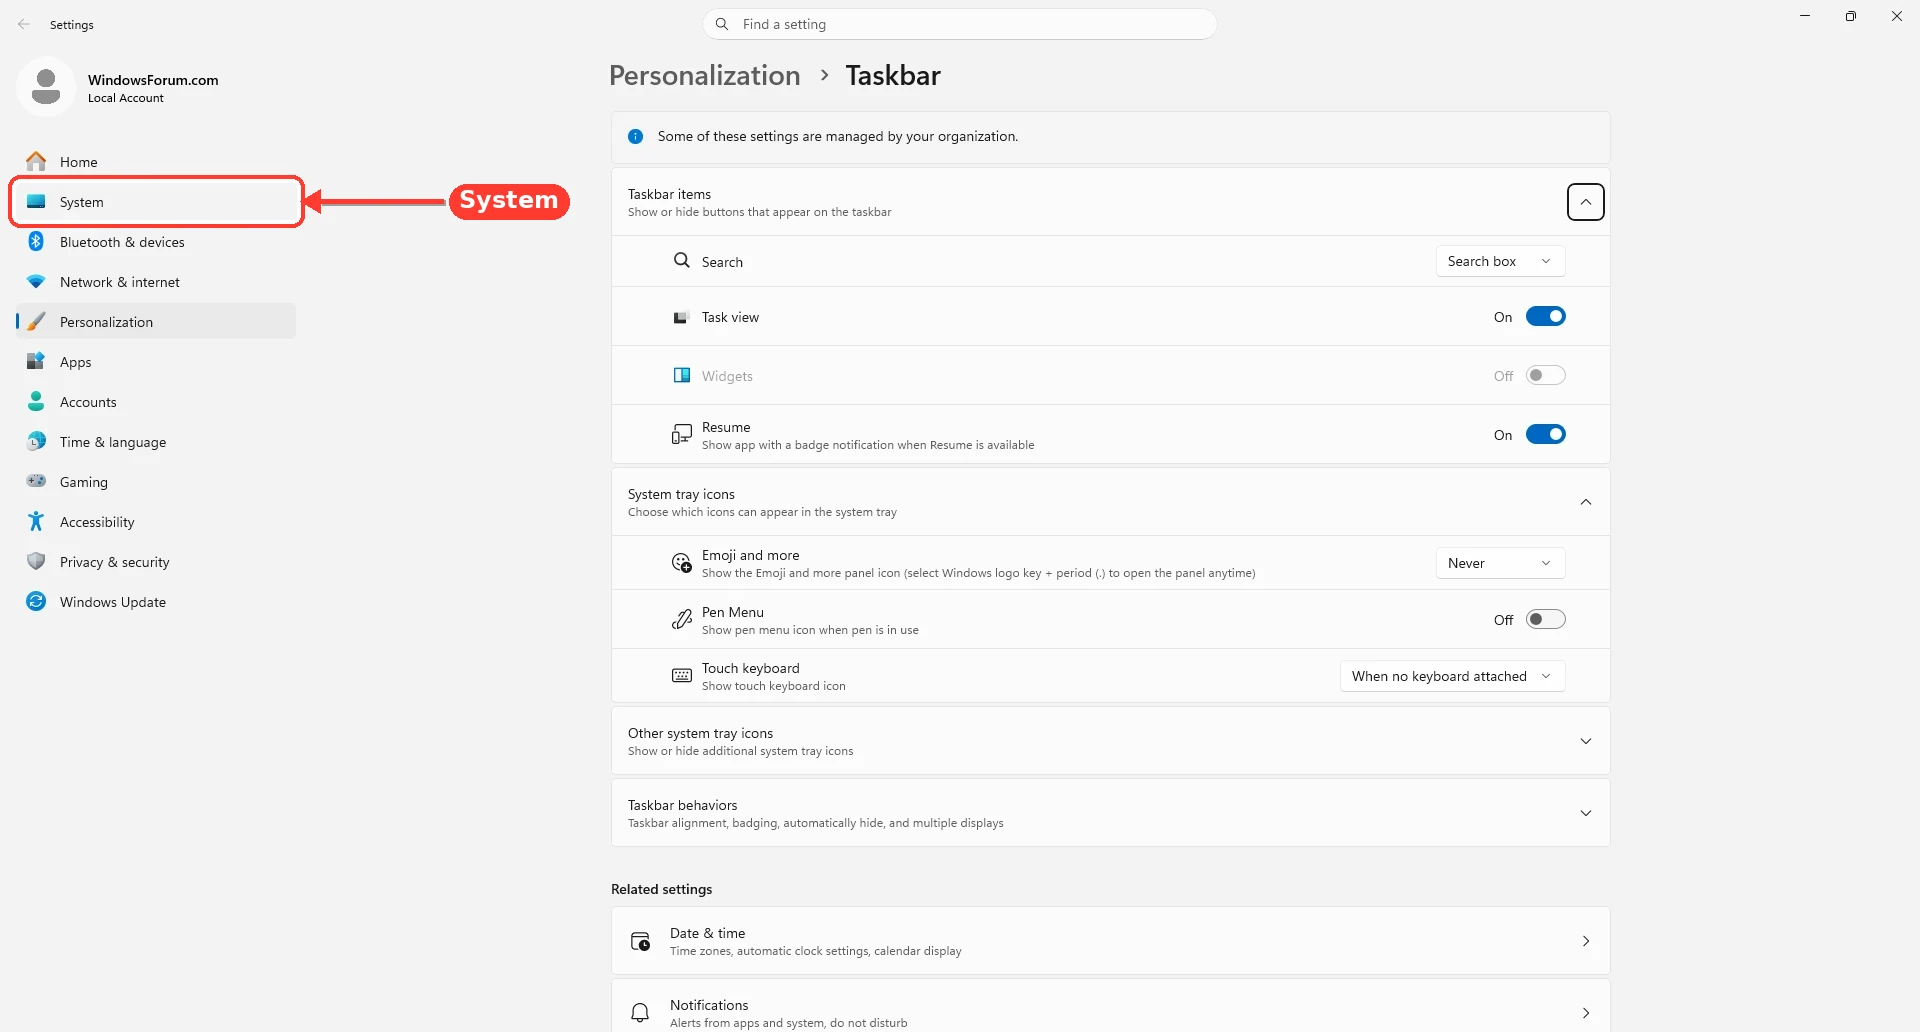1920x1032 pixels.
Task: Open Gaming settings
Action: [x=156, y=481]
